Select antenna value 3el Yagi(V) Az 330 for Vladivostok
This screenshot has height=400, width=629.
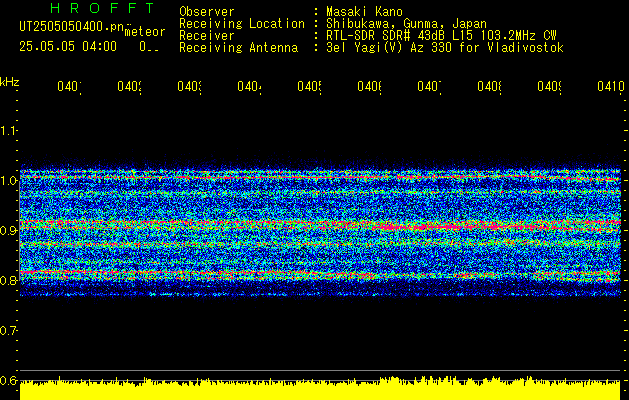[x=445, y=48]
